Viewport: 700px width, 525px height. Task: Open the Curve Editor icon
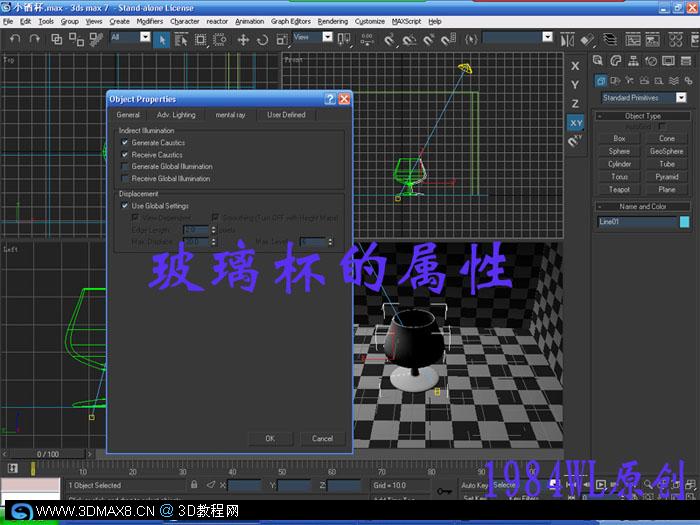[633, 40]
